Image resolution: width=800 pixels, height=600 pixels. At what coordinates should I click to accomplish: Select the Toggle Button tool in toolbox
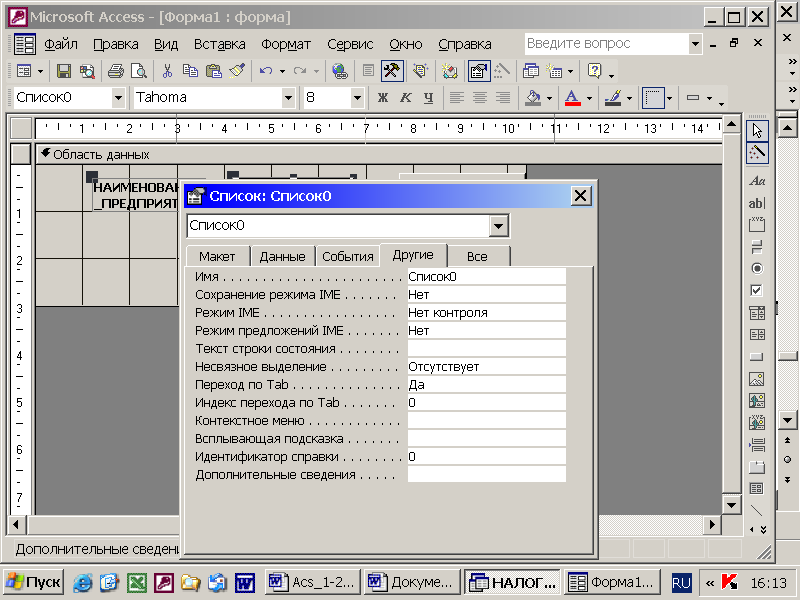tap(757, 247)
